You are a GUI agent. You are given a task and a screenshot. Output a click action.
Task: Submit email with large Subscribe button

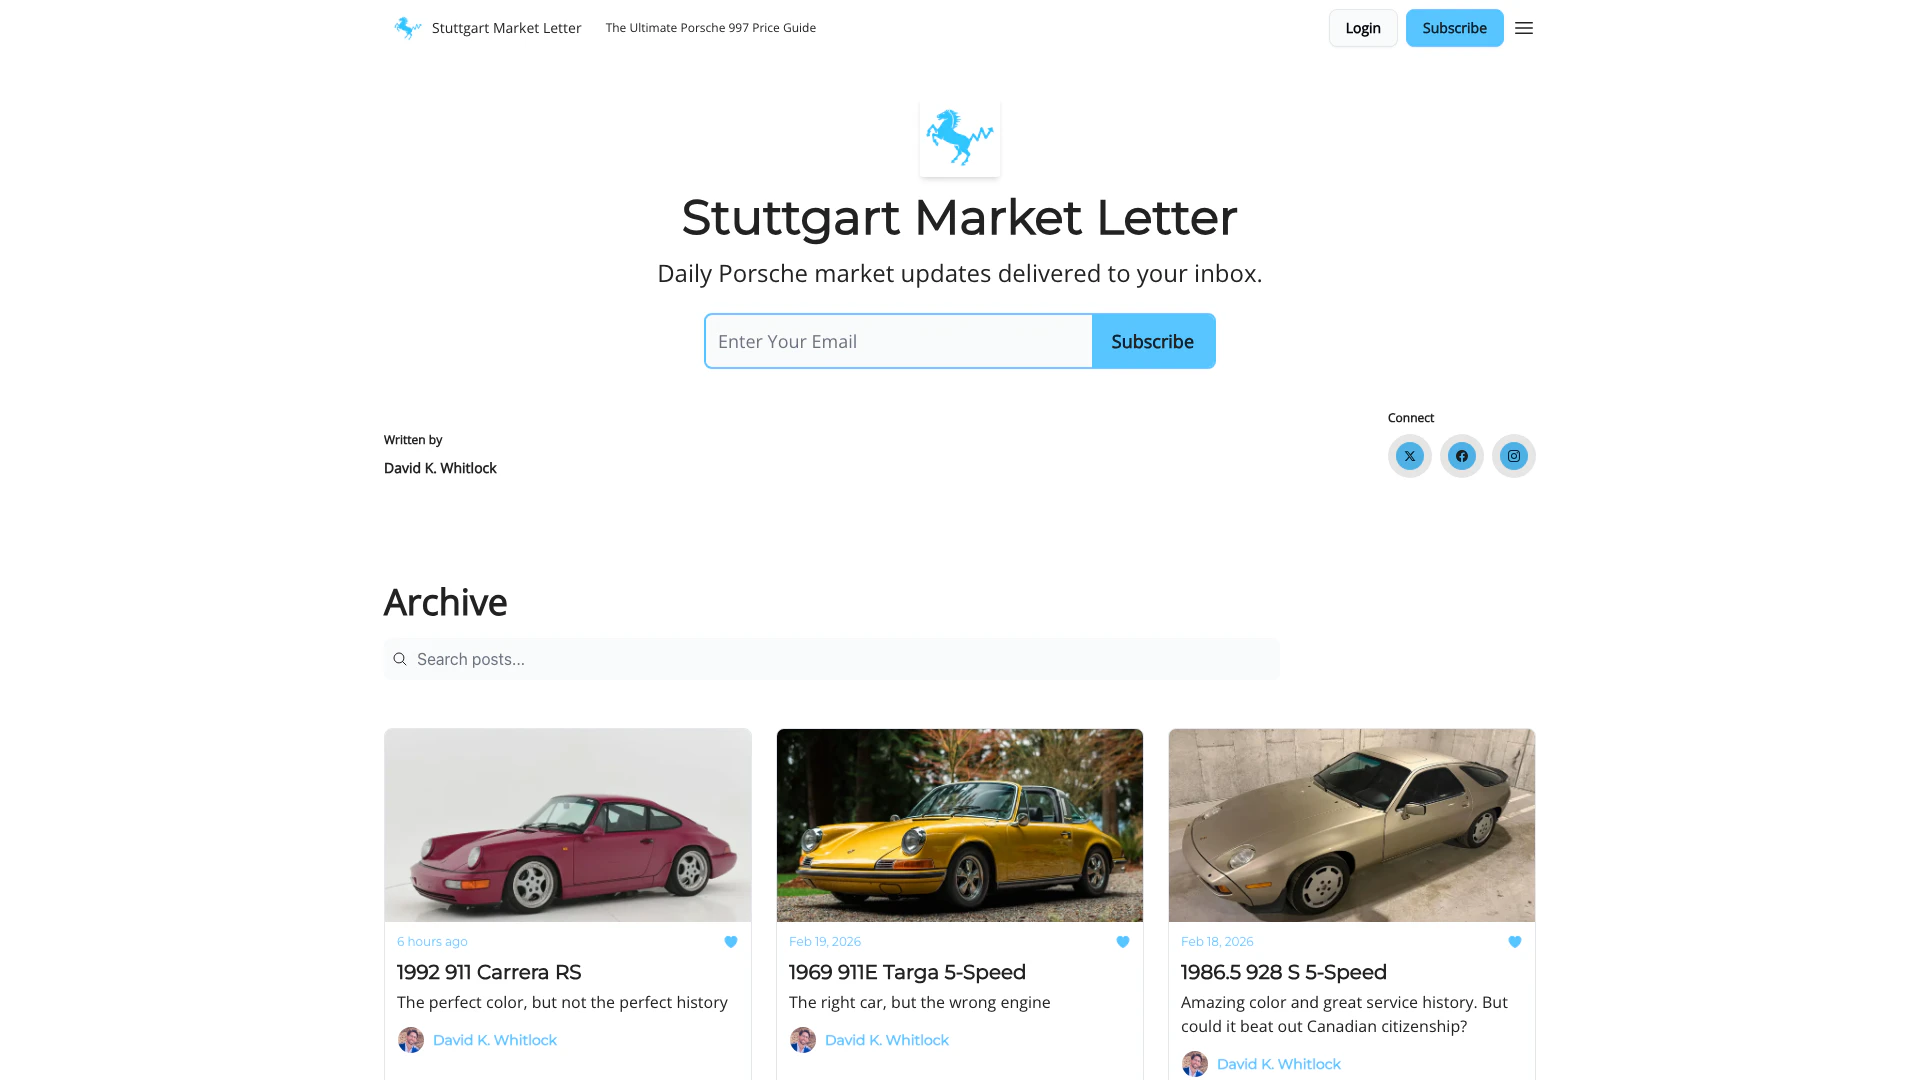pos(1153,341)
